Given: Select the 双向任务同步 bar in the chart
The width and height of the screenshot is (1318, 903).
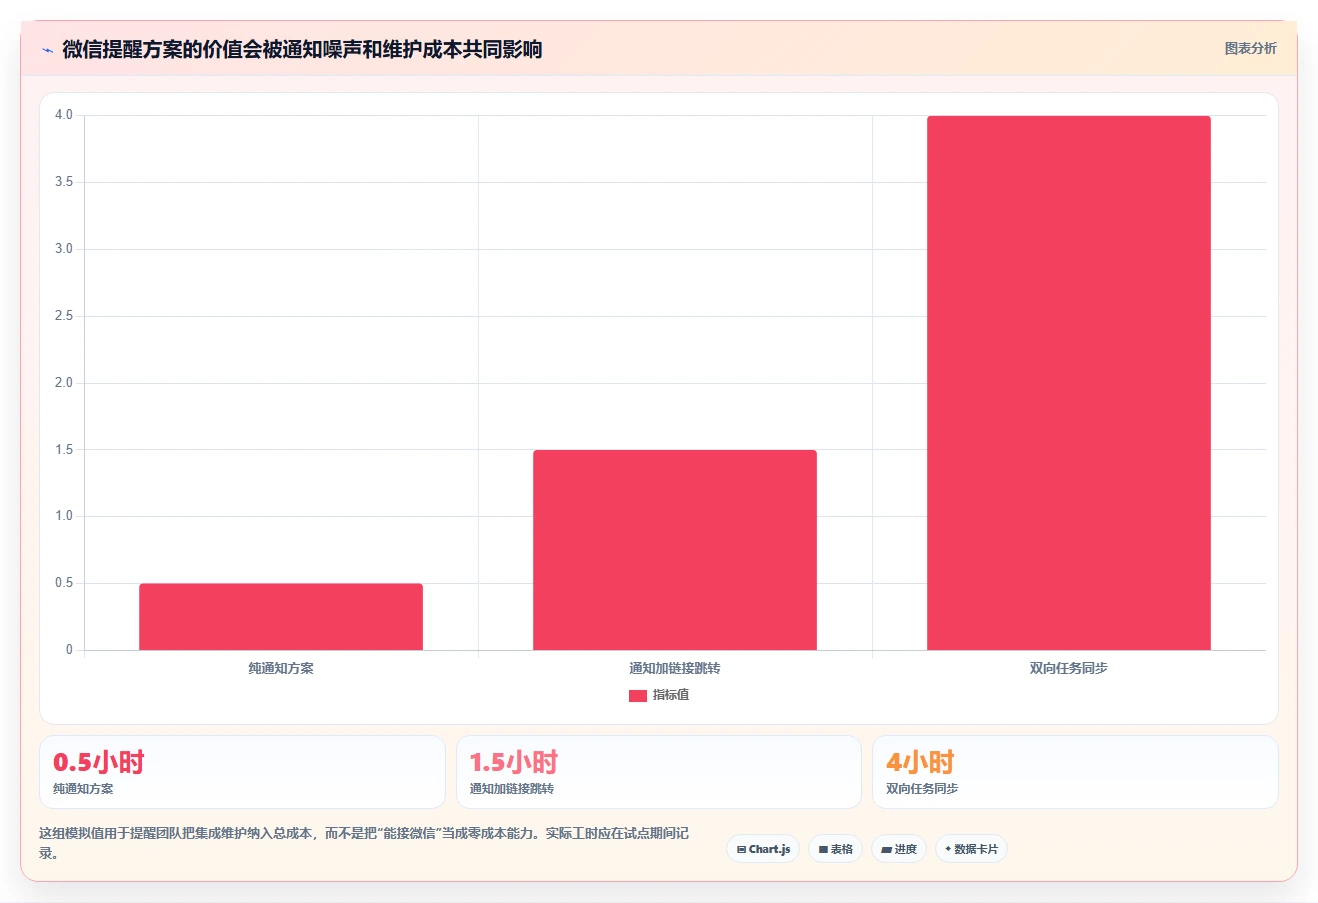Looking at the screenshot, I should [1069, 383].
